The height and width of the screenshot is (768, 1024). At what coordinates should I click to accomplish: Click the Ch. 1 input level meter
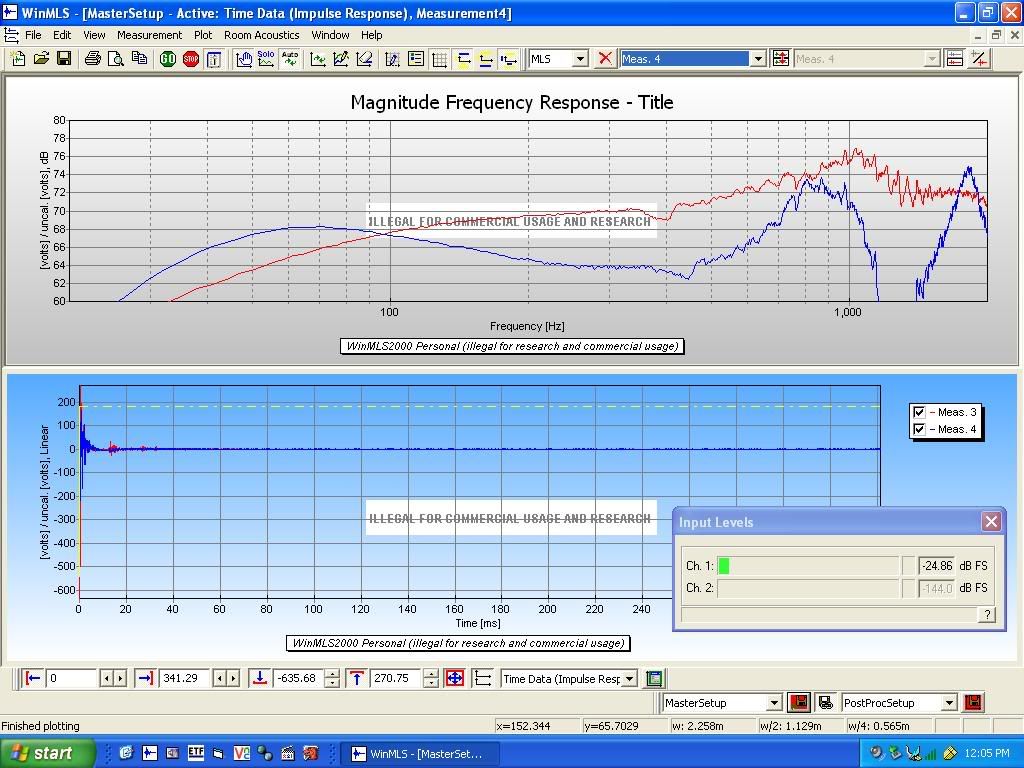tap(808, 566)
